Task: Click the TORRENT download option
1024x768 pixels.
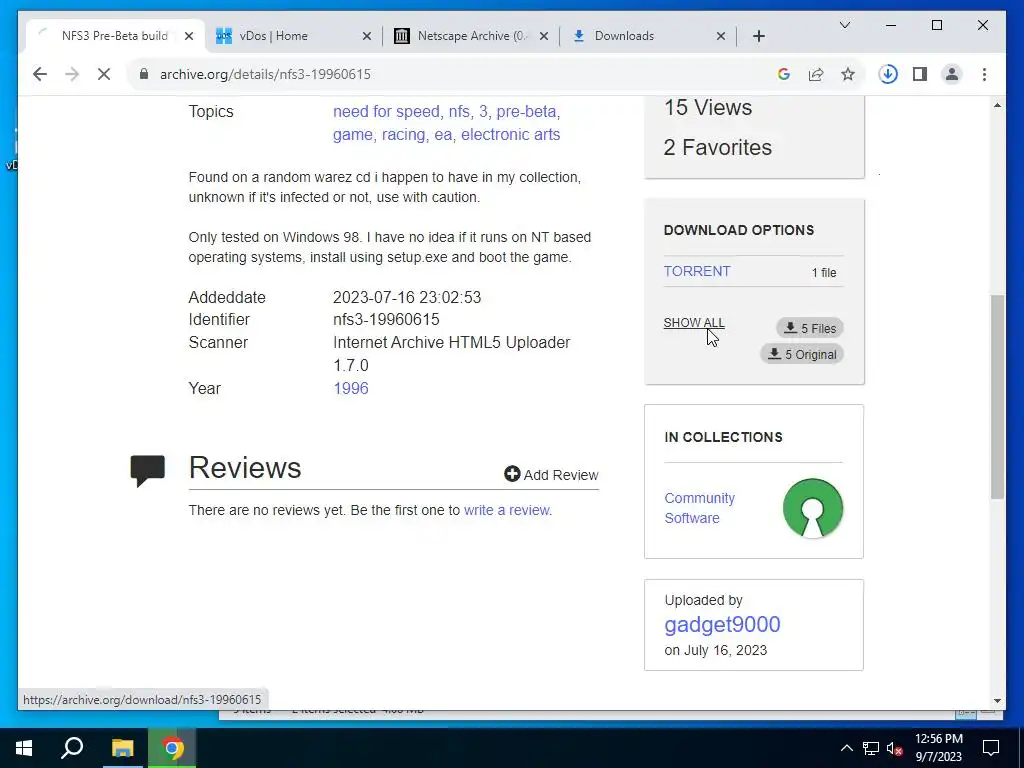Action: pyautogui.click(x=697, y=271)
